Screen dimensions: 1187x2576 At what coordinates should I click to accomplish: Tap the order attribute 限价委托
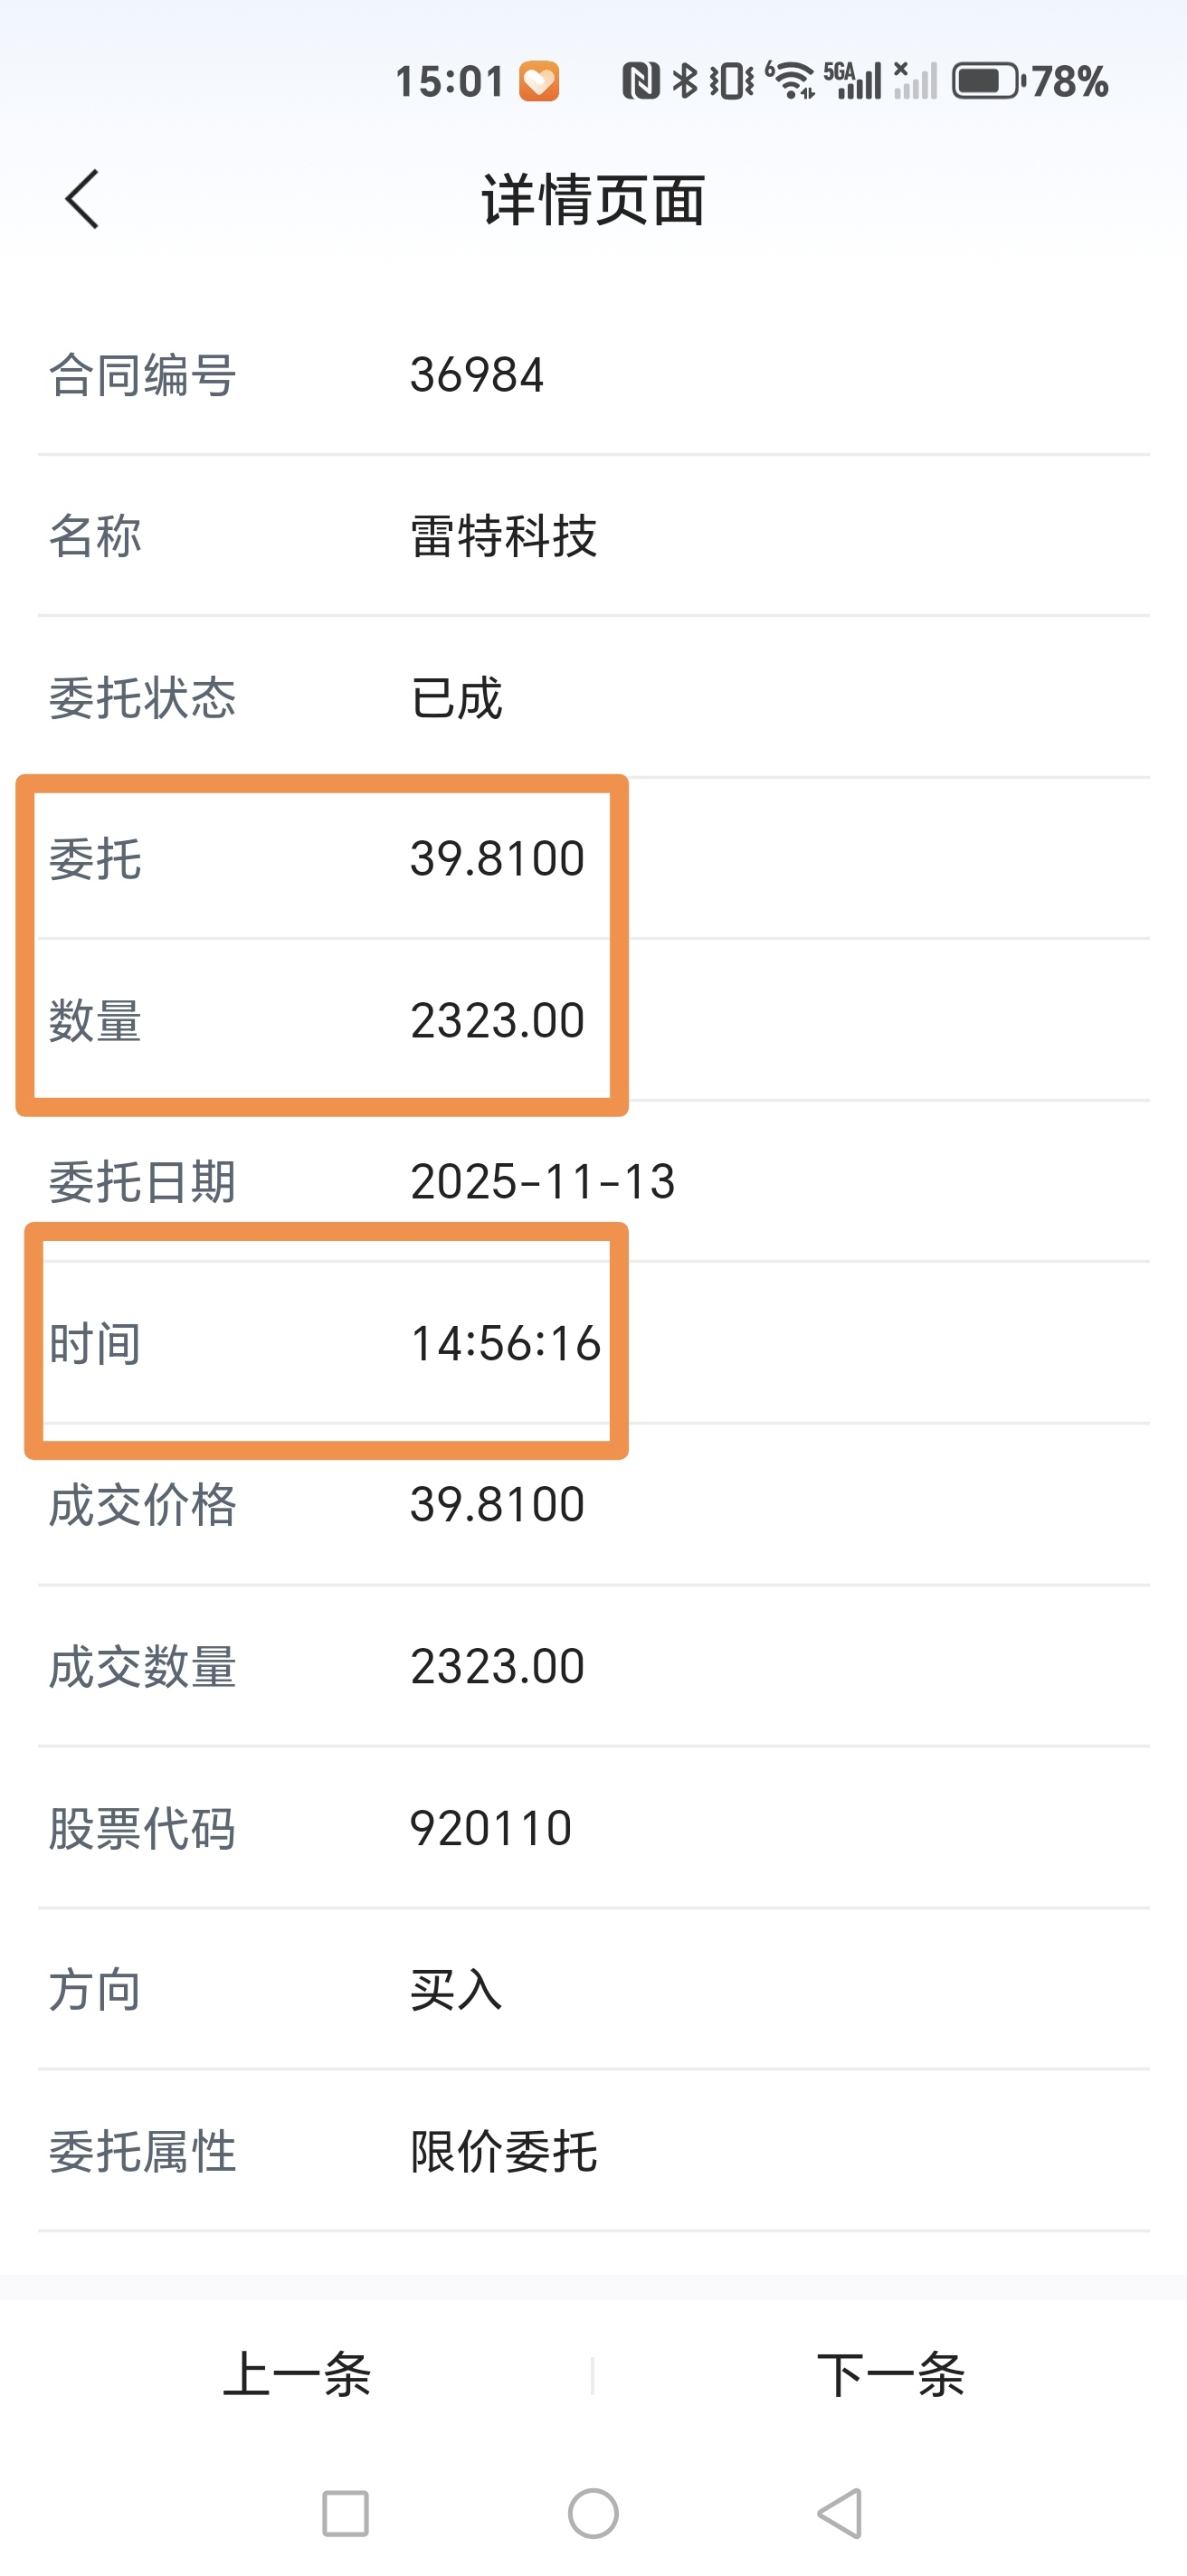pos(504,2151)
